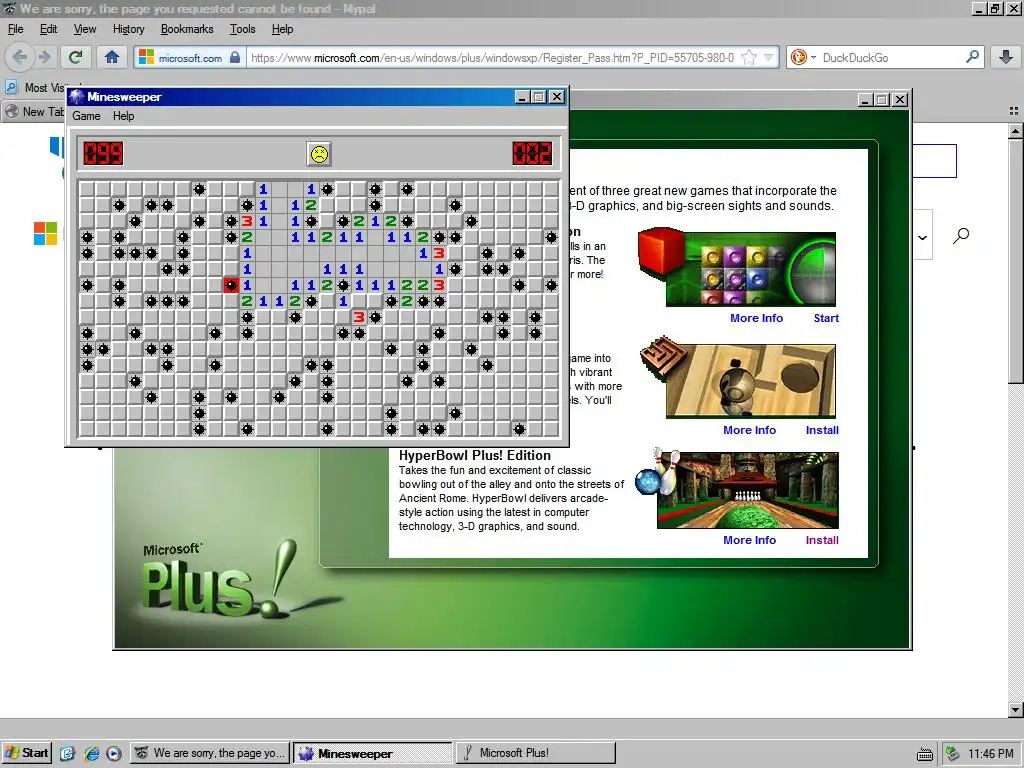Viewport: 1024px width, 768px height.
Task: Expand the chevron dropdown on the web page
Action: click(x=922, y=237)
